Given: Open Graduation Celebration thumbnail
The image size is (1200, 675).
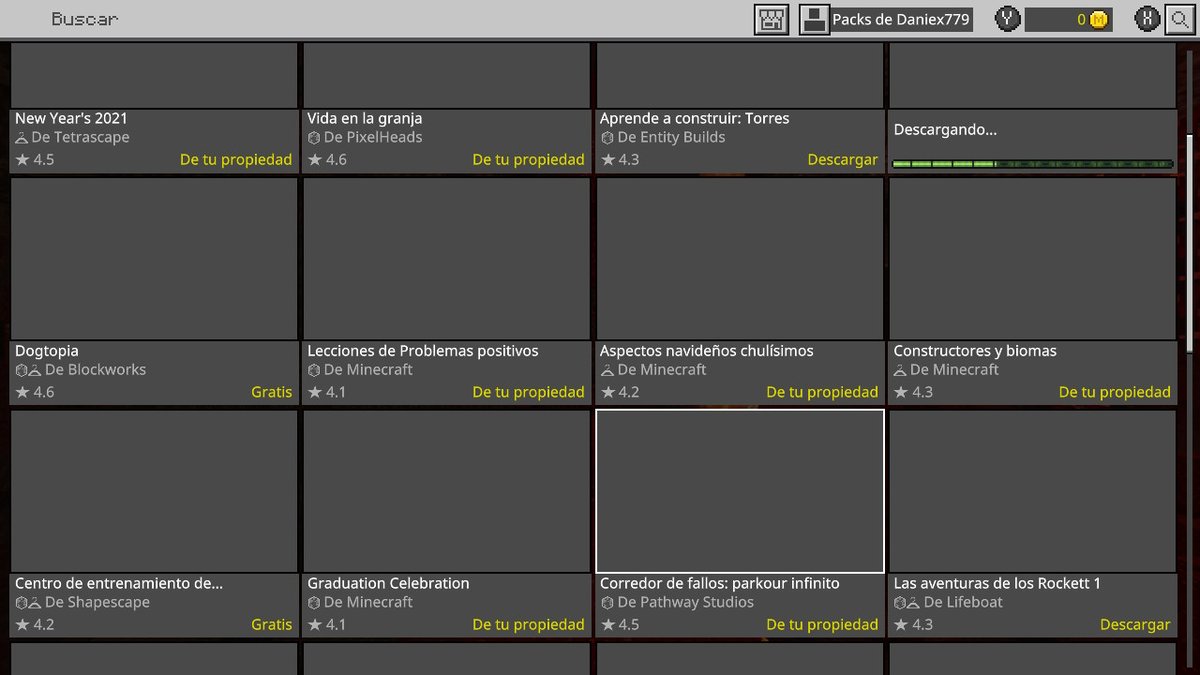Looking at the screenshot, I should [x=447, y=491].
